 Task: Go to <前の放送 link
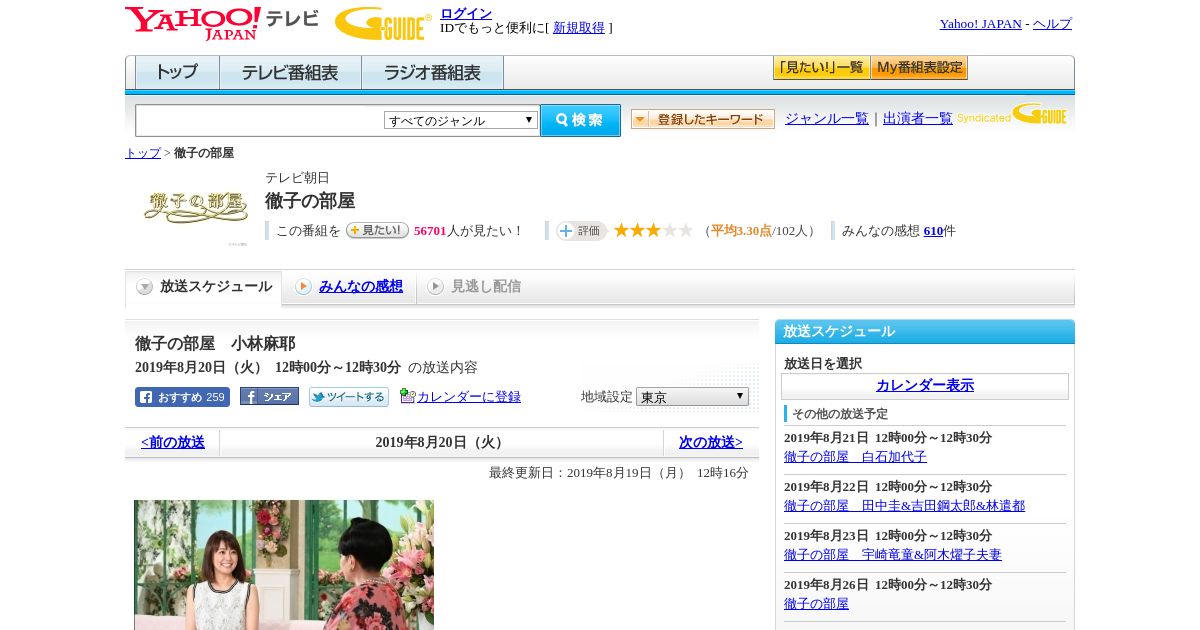point(173,442)
